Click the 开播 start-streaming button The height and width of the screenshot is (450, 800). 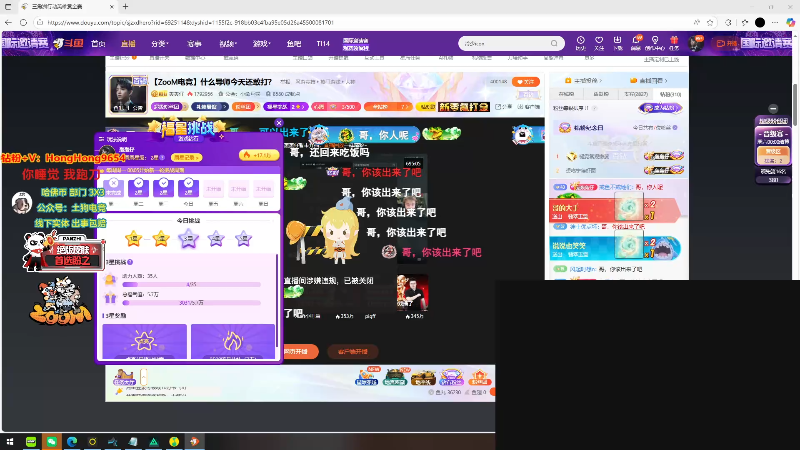coord(727,43)
